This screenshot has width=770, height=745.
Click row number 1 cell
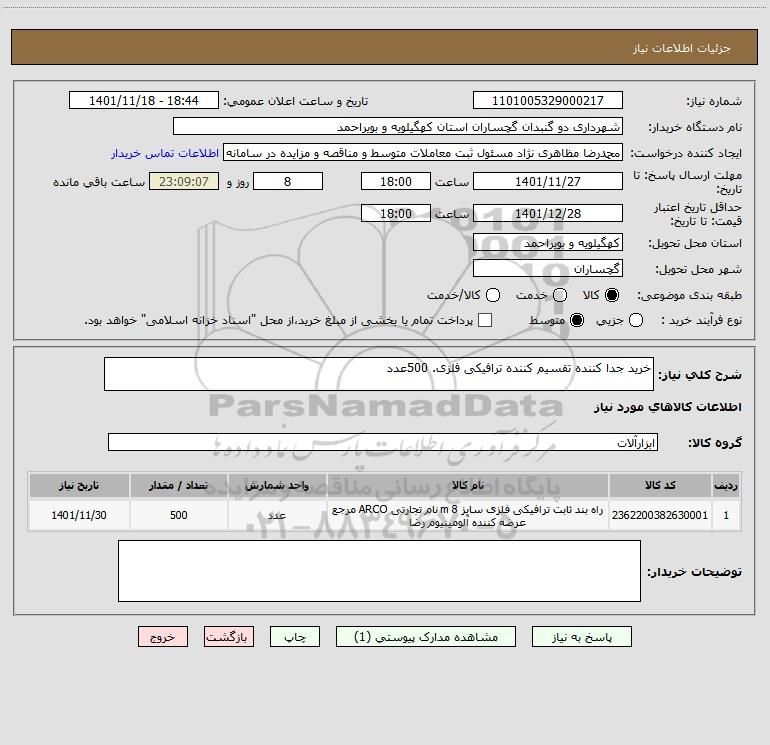coord(726,515)
